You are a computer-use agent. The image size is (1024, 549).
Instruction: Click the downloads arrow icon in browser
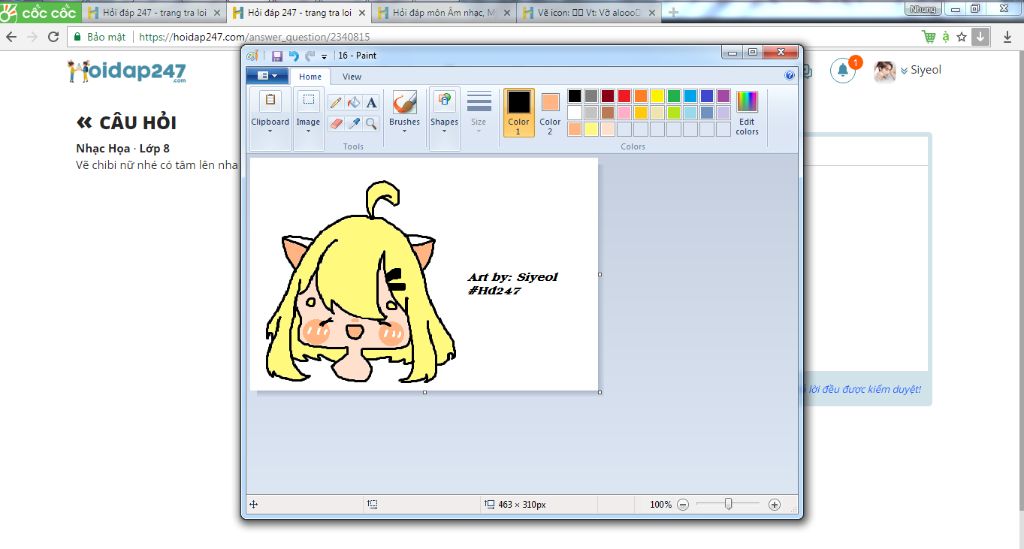(x=1007, y=37)
